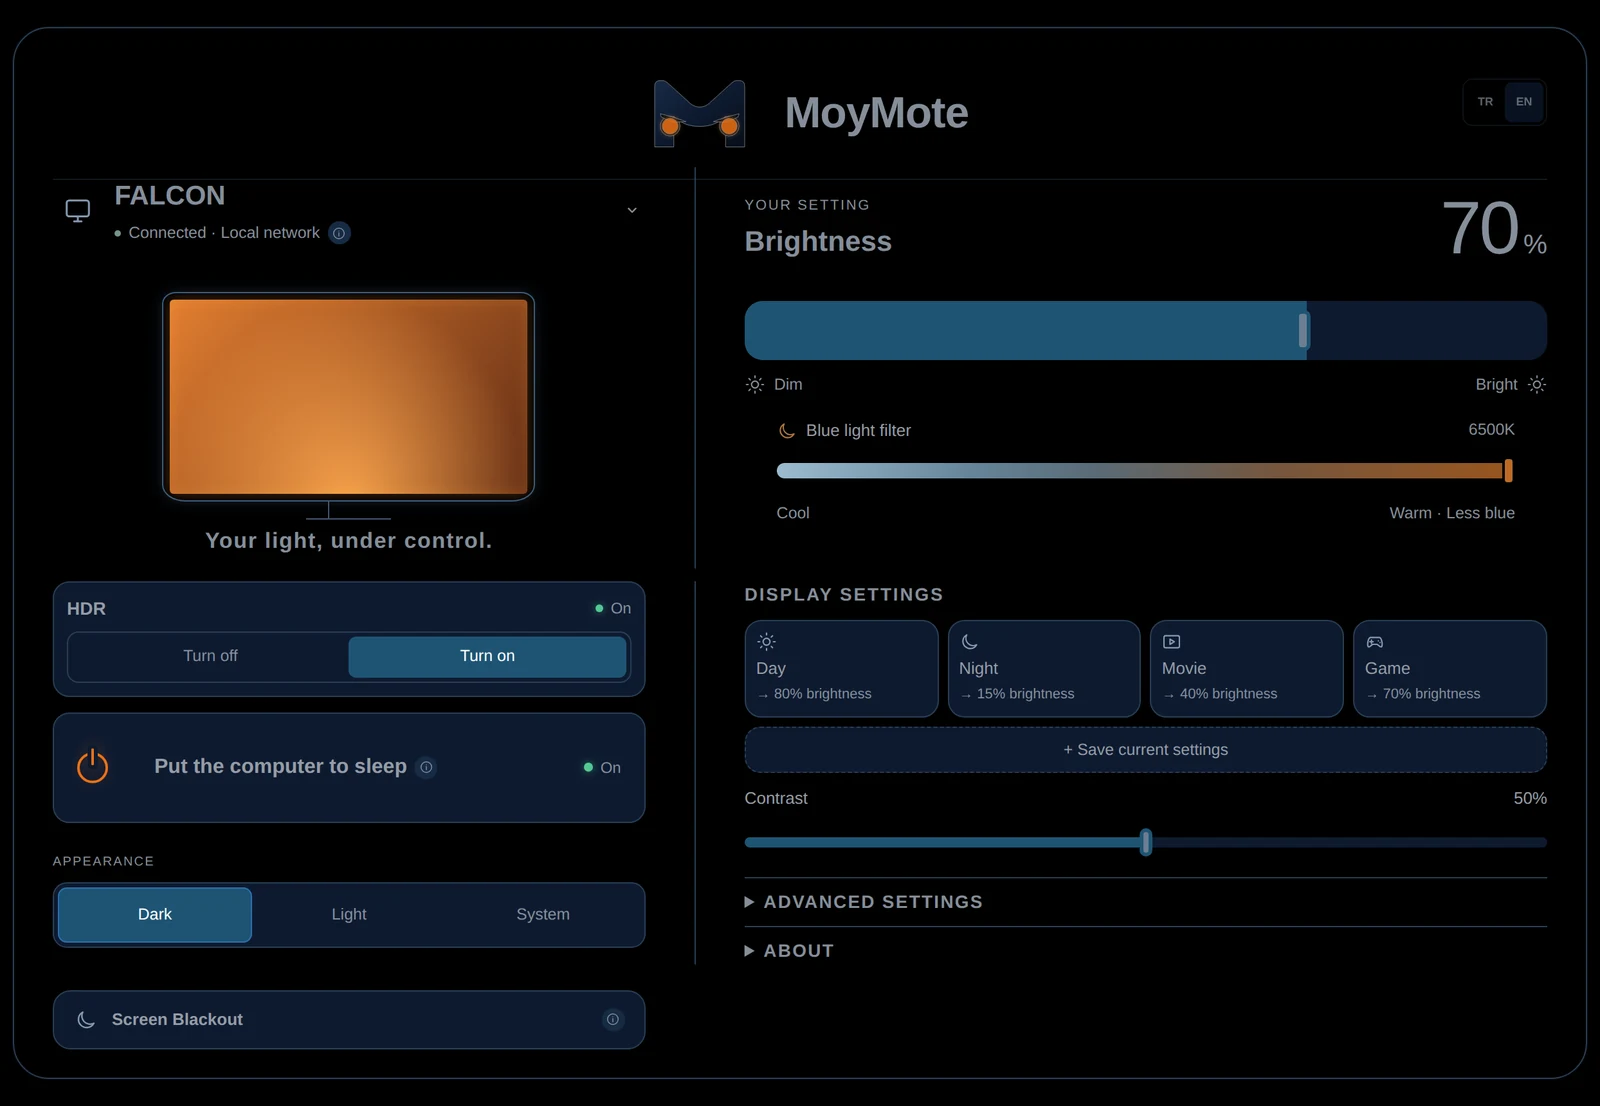Screen dimensions: 1600x1106
Task: Click the play icon in Movie preset
Action: point(1172,642)
